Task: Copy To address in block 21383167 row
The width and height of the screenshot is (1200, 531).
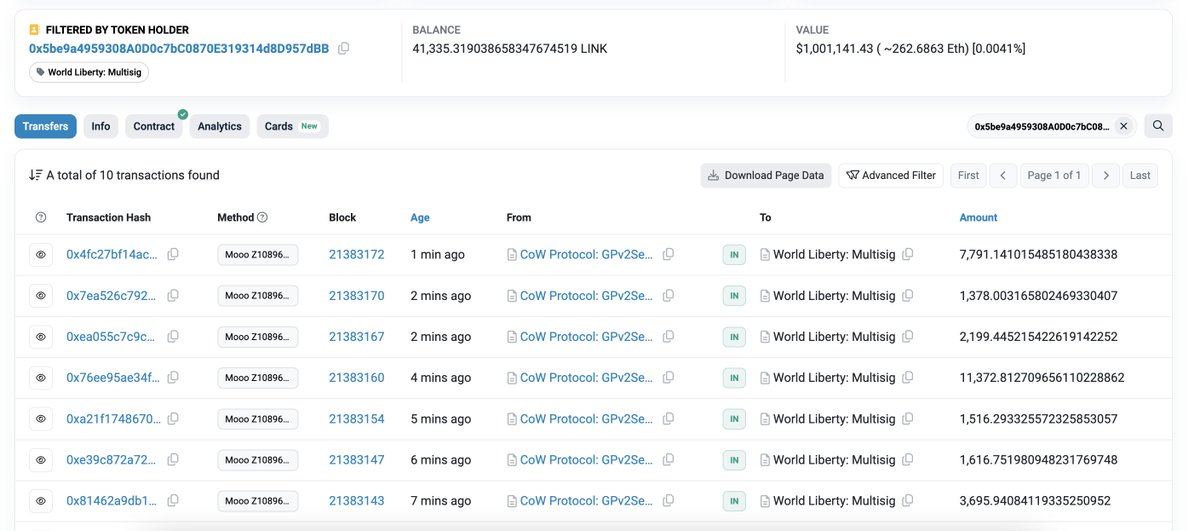Action: tap(908, 337)
